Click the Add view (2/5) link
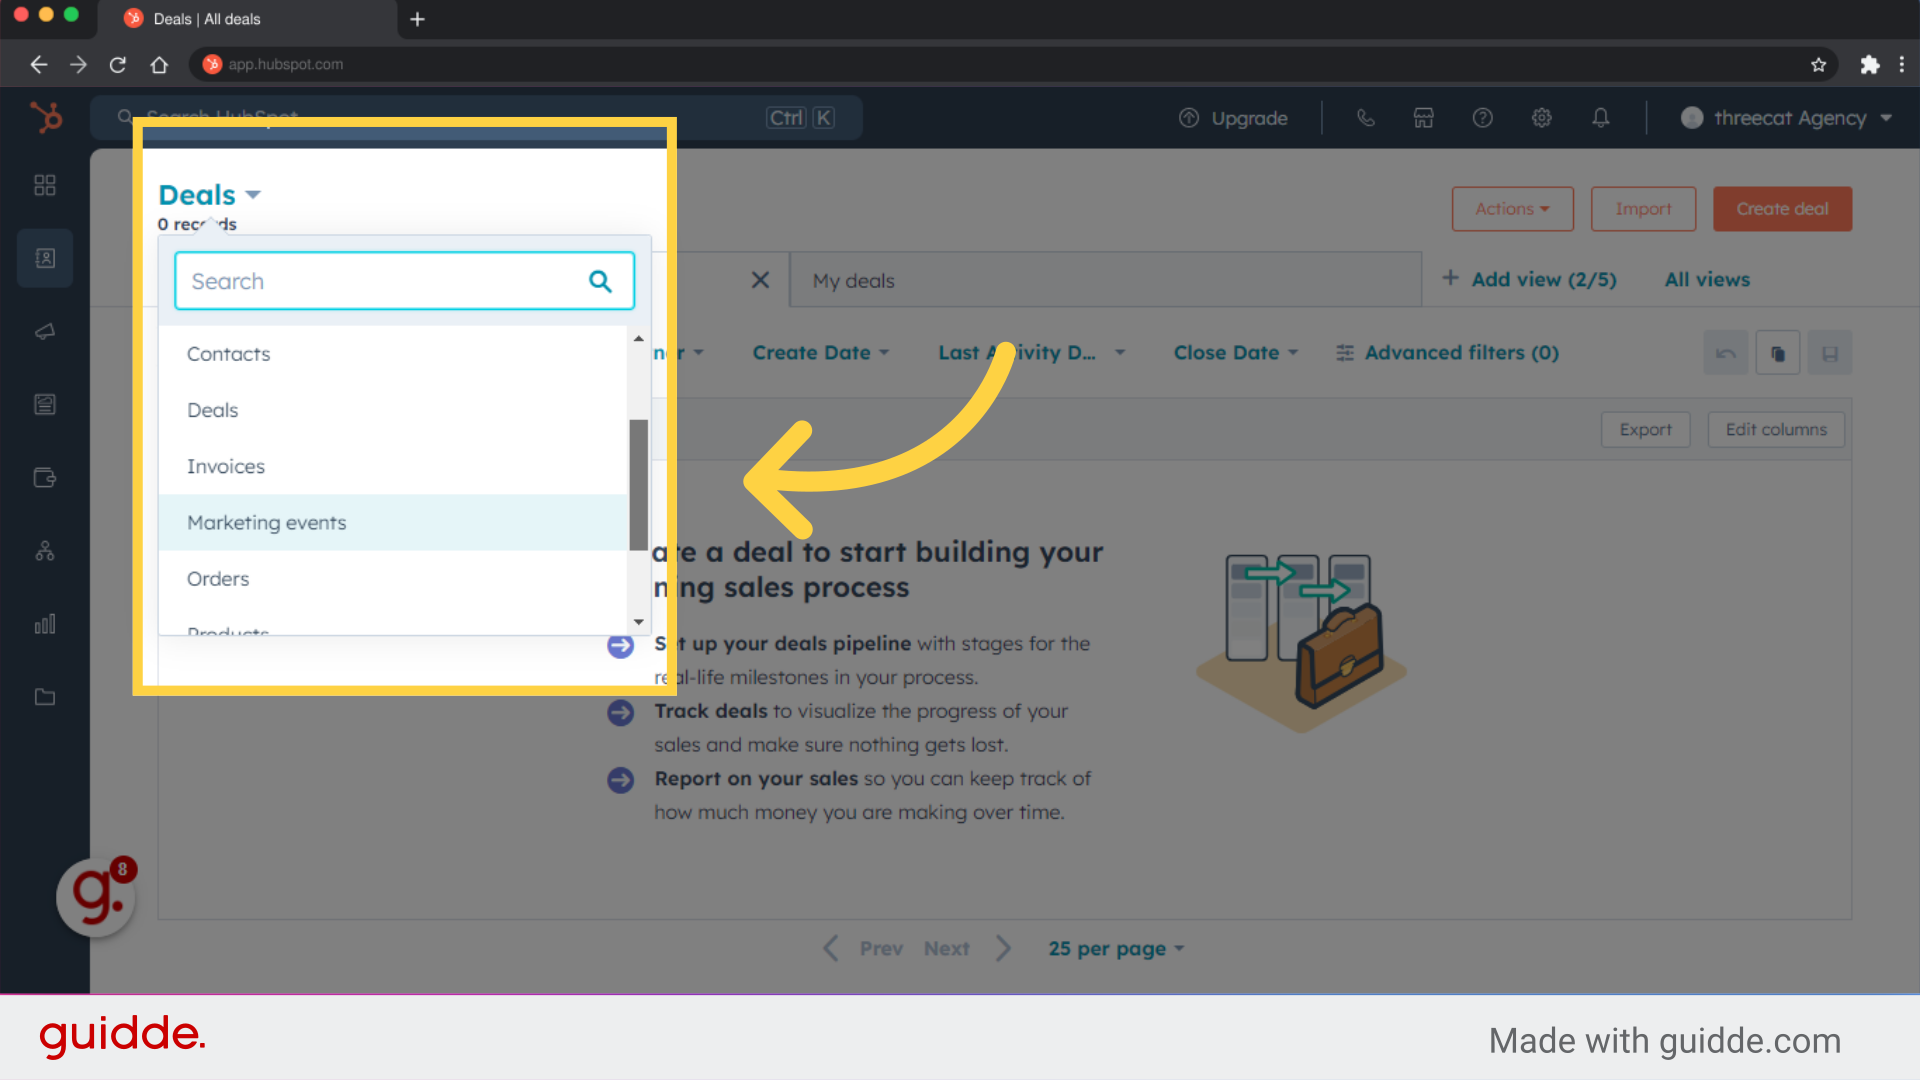Viewport: 1920px width, 1080px height. click(1529, 279)
